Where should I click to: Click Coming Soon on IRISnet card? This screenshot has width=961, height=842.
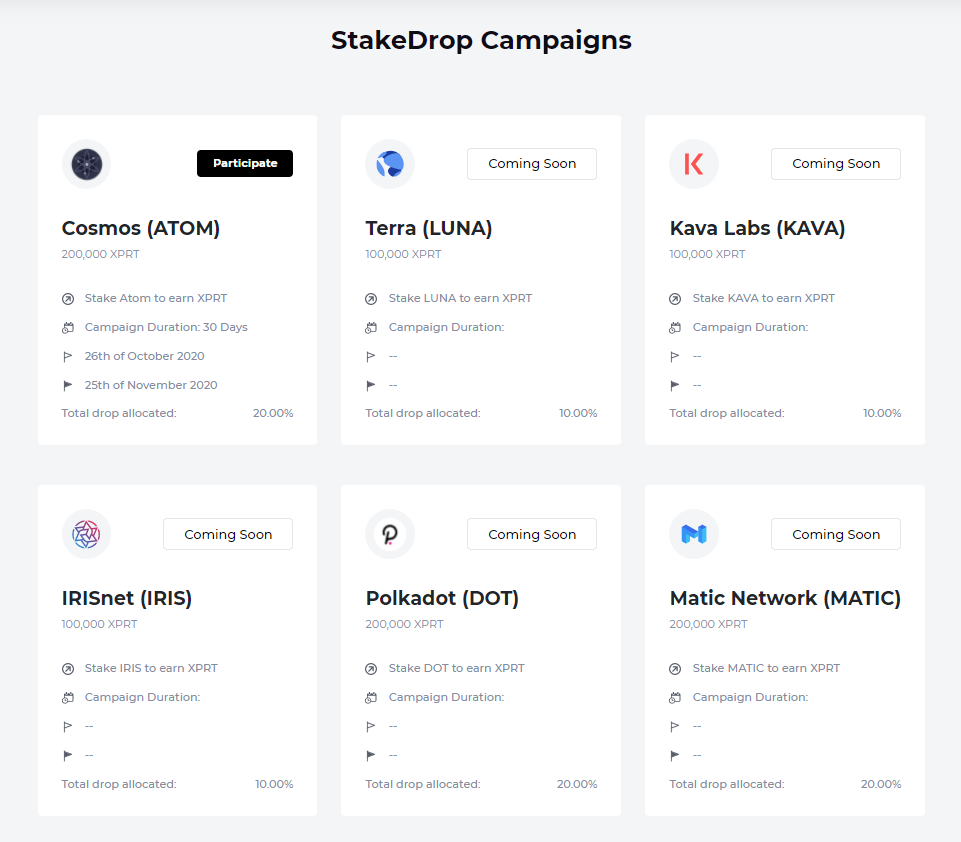point(228,534)
